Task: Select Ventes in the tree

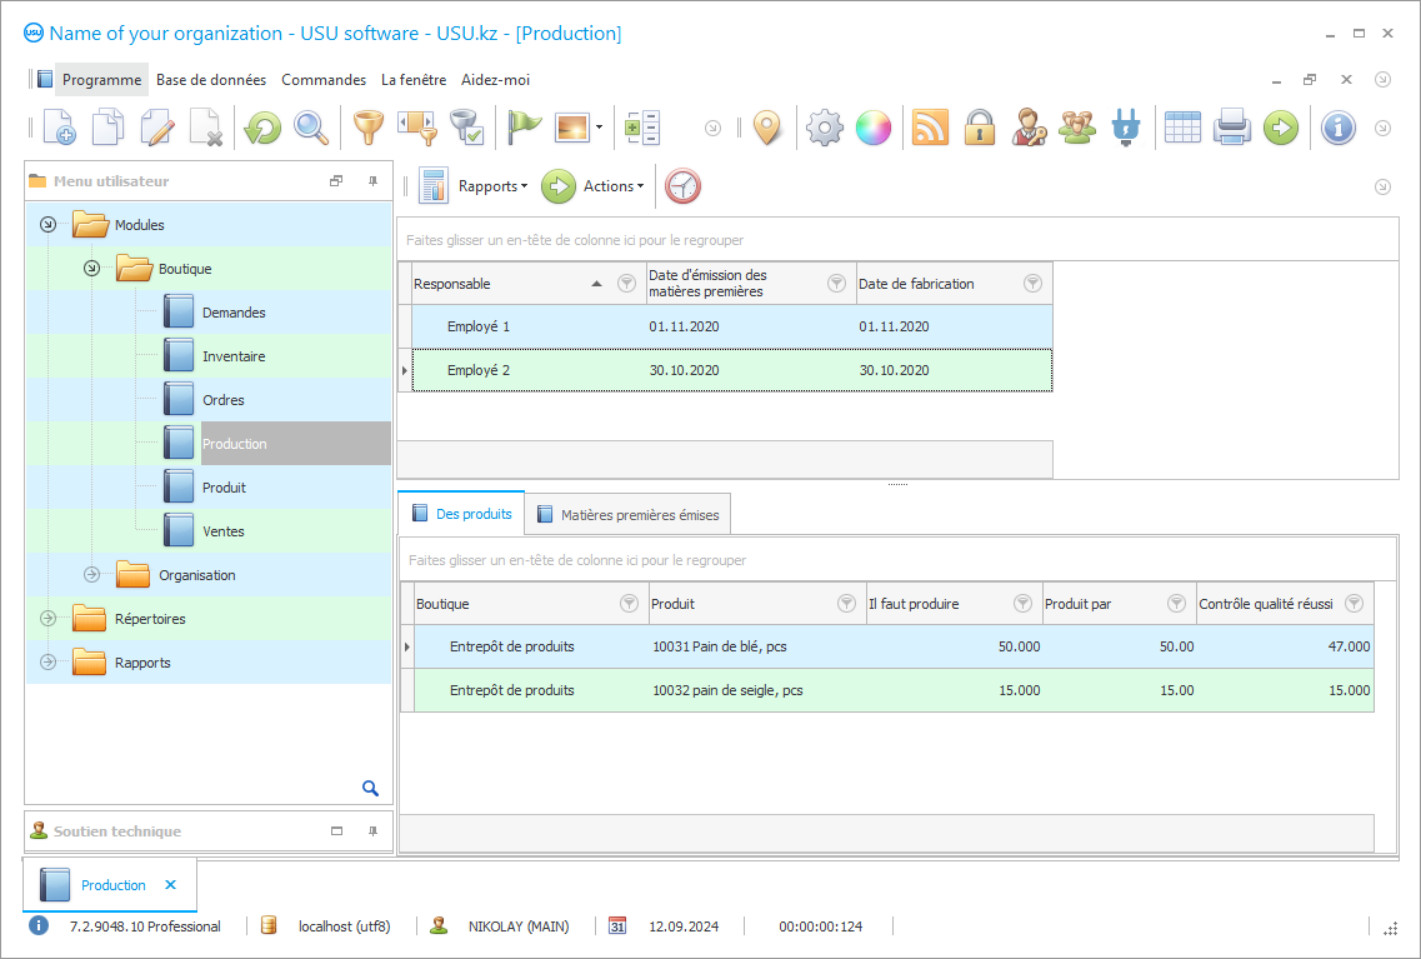Action: point(223,531)
